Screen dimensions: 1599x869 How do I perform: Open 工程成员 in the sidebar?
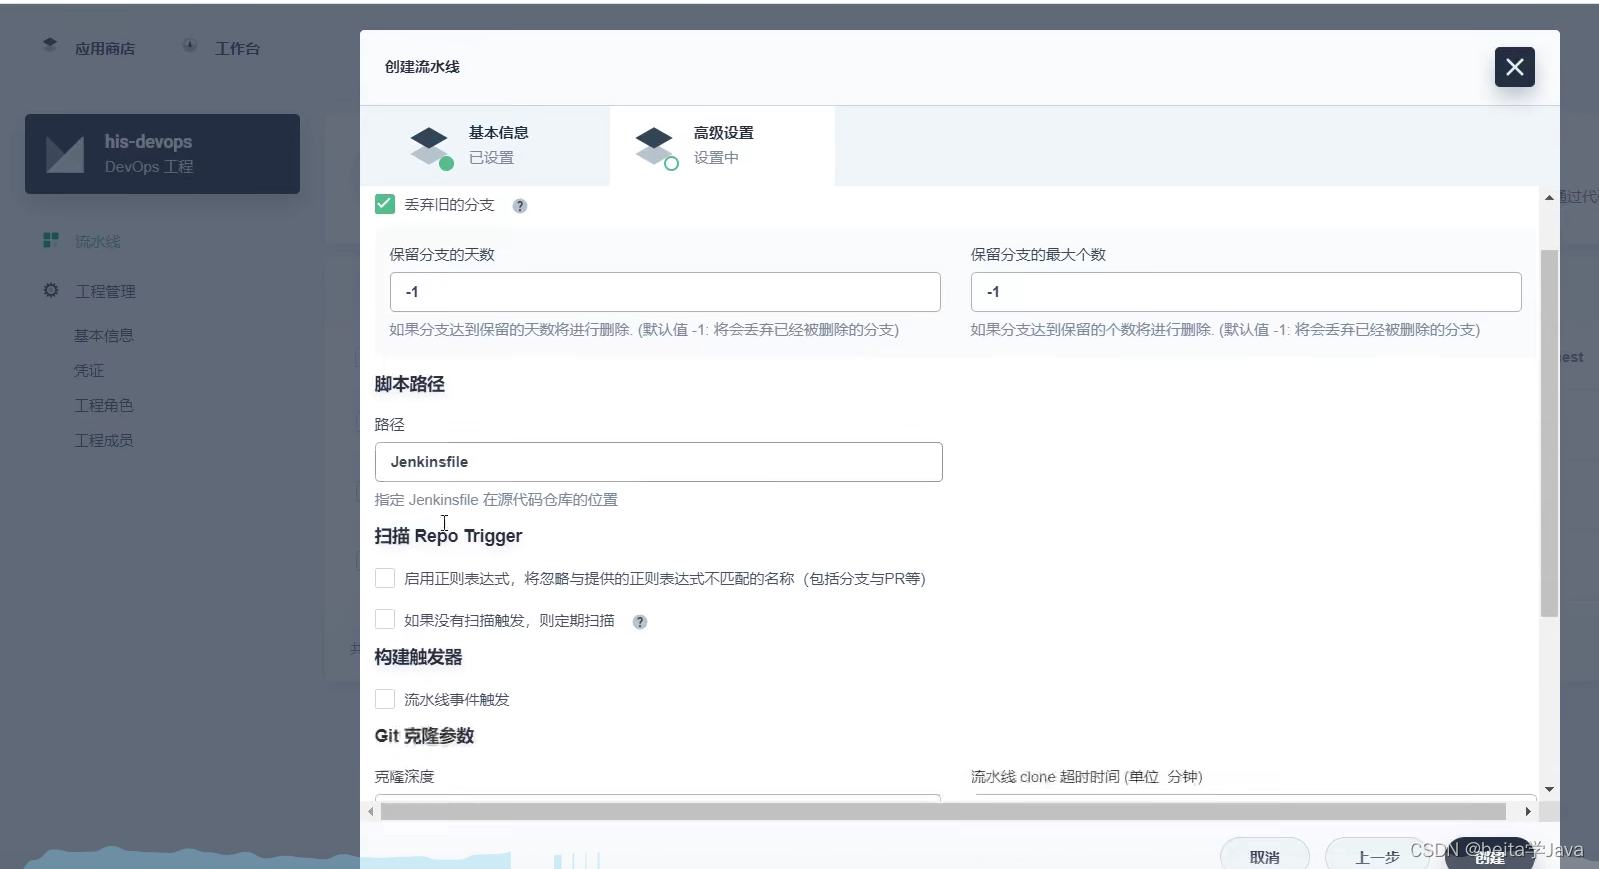coord(104,441)
